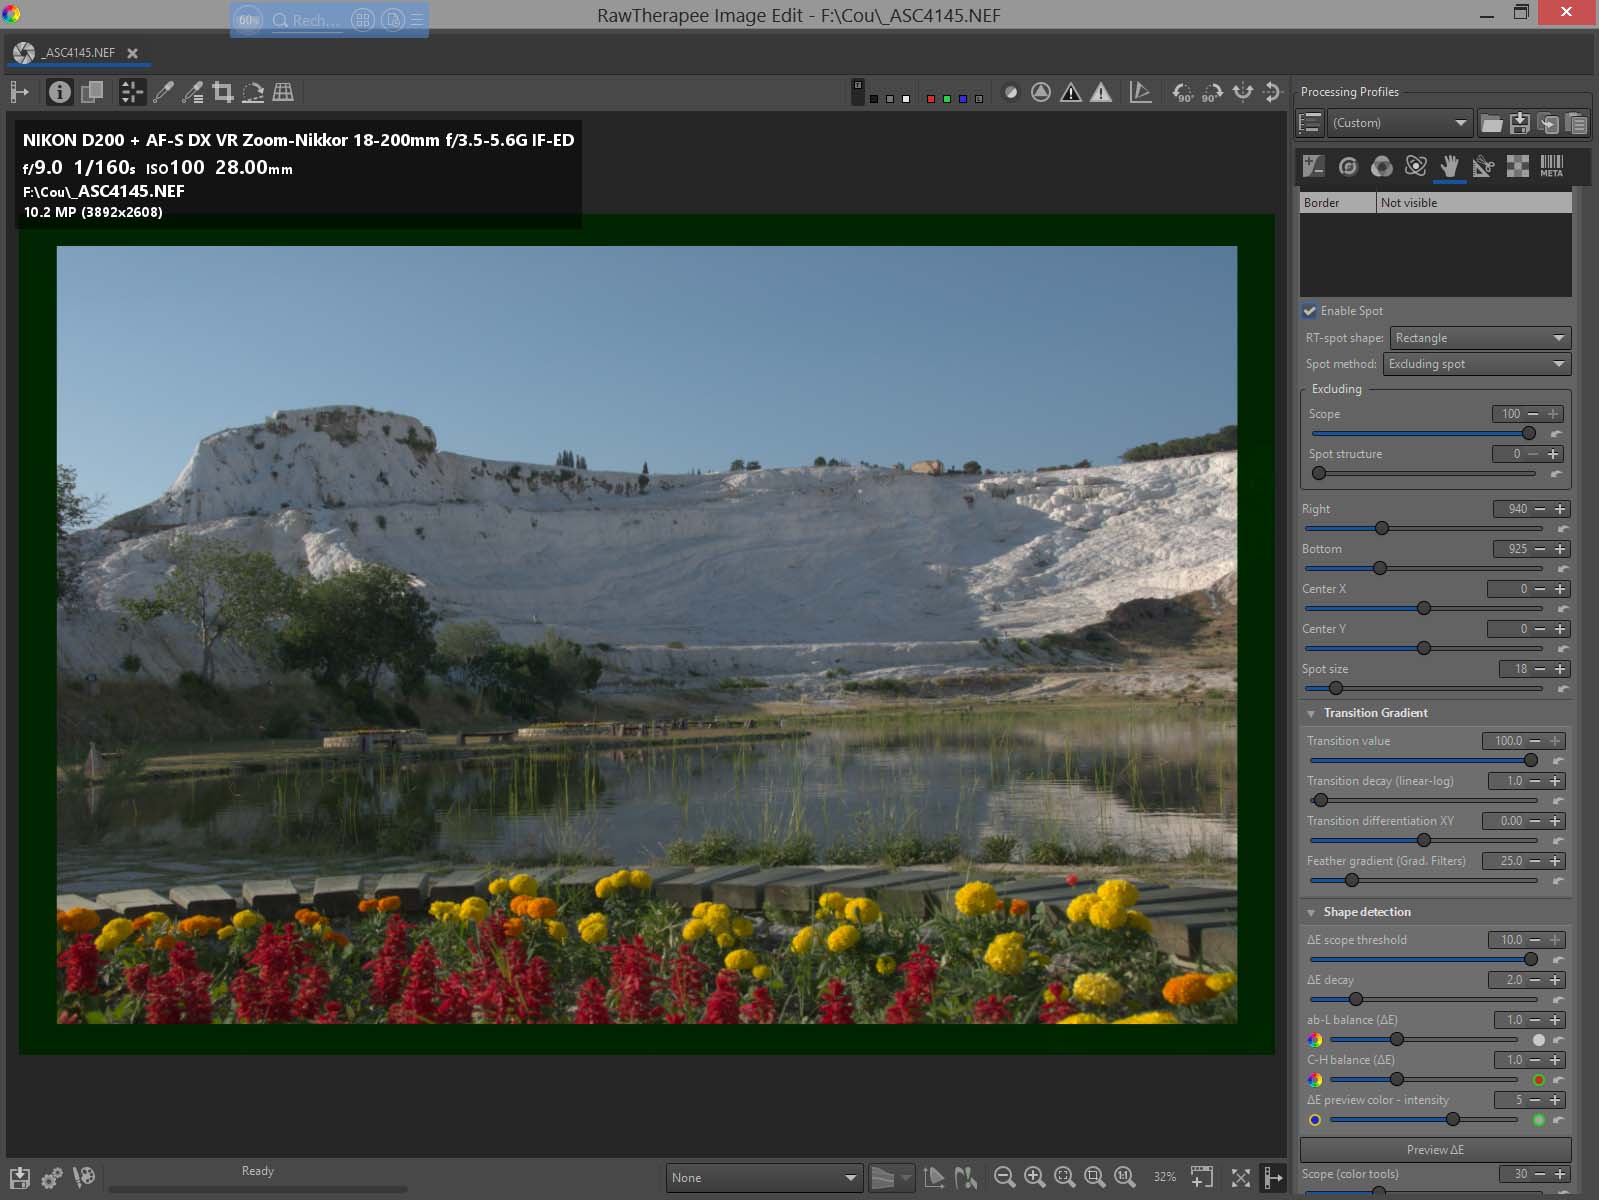The height and width of the screenshot is (1200, 1599).
Task: Collapse the Transition Gradient section
Action: 1311,713
